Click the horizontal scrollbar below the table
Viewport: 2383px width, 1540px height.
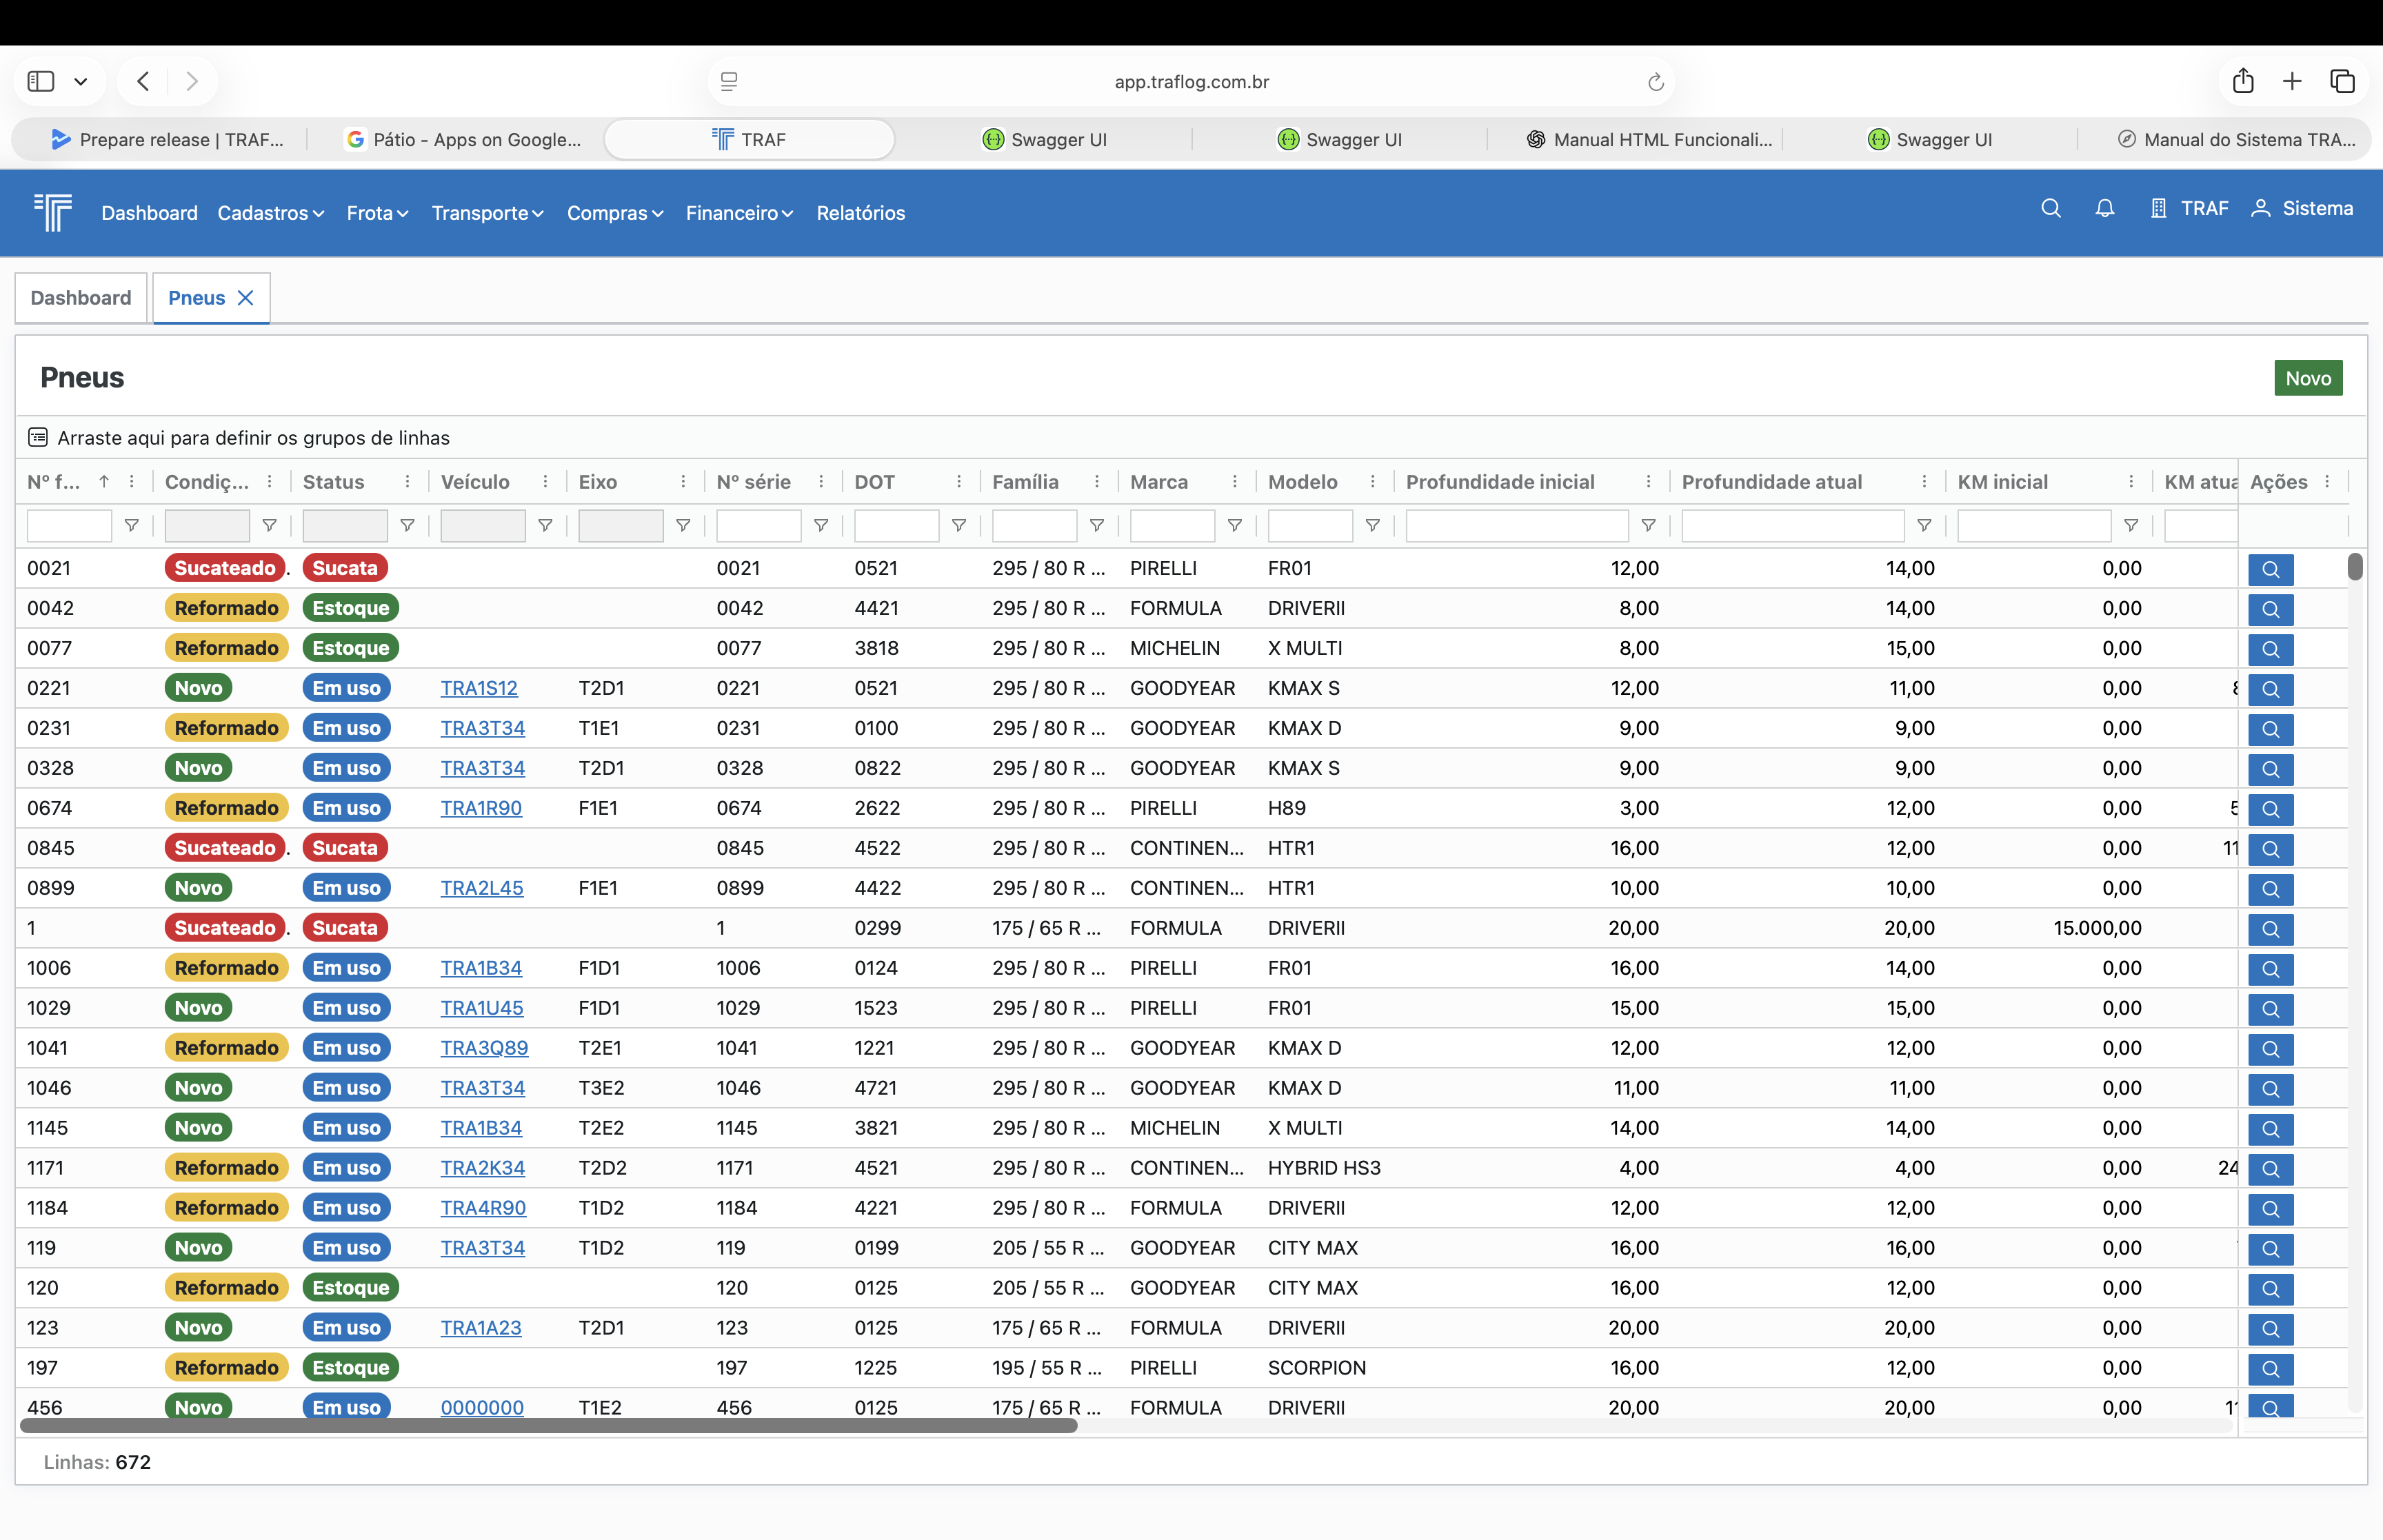548,1426
